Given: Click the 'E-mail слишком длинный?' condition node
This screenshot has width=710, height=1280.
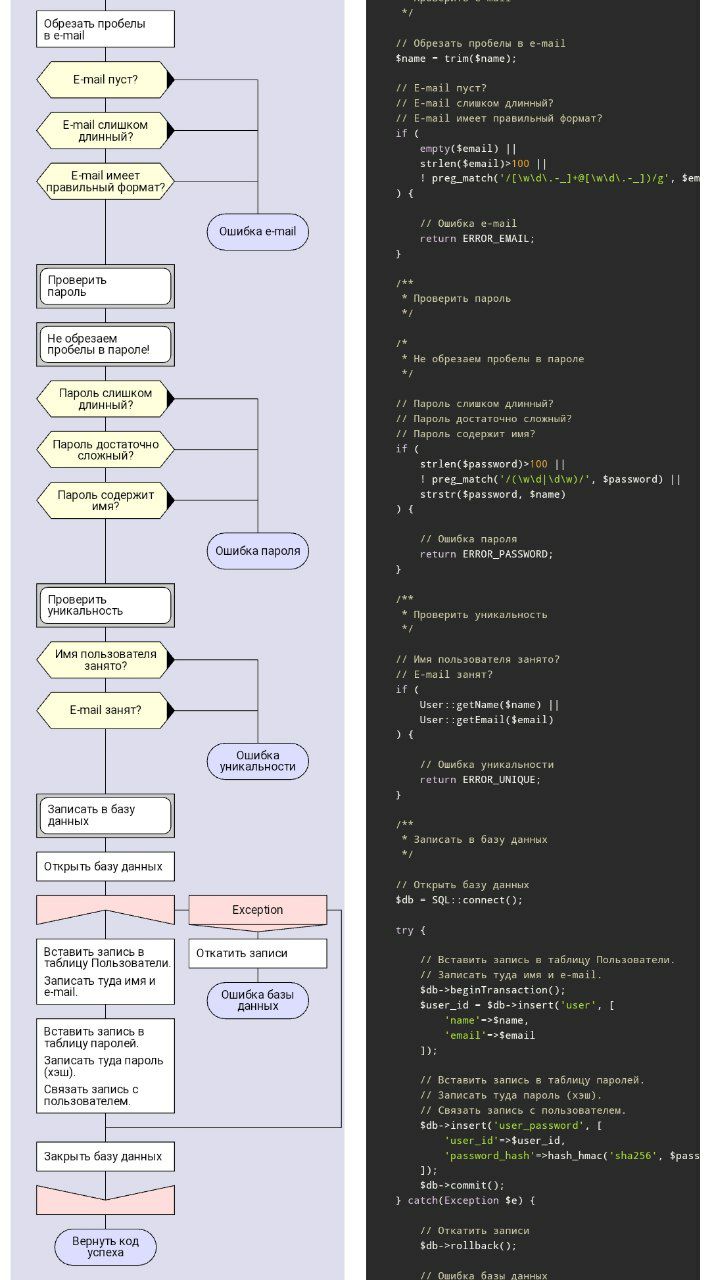Looking at the screenshot, I should tap(105, 131).
